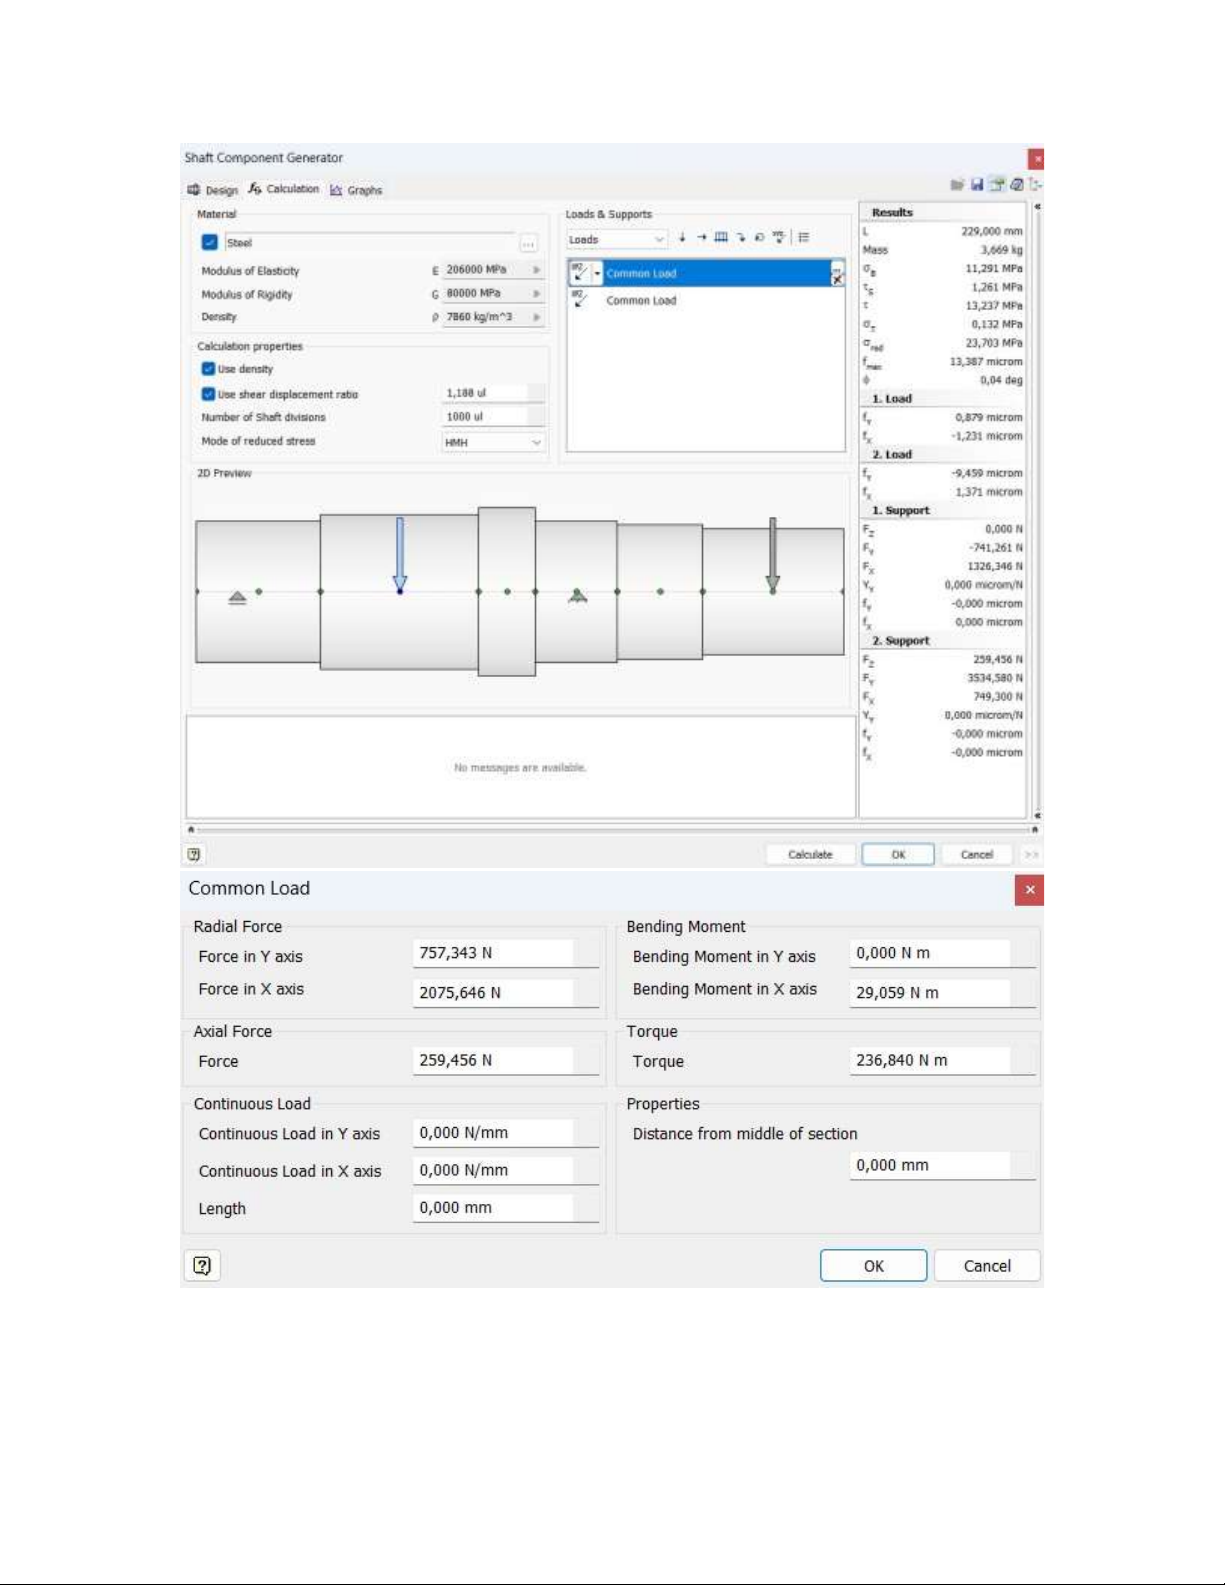
Task: Disable Use shear displacement ratio
Action: click(x=208, y=394)
